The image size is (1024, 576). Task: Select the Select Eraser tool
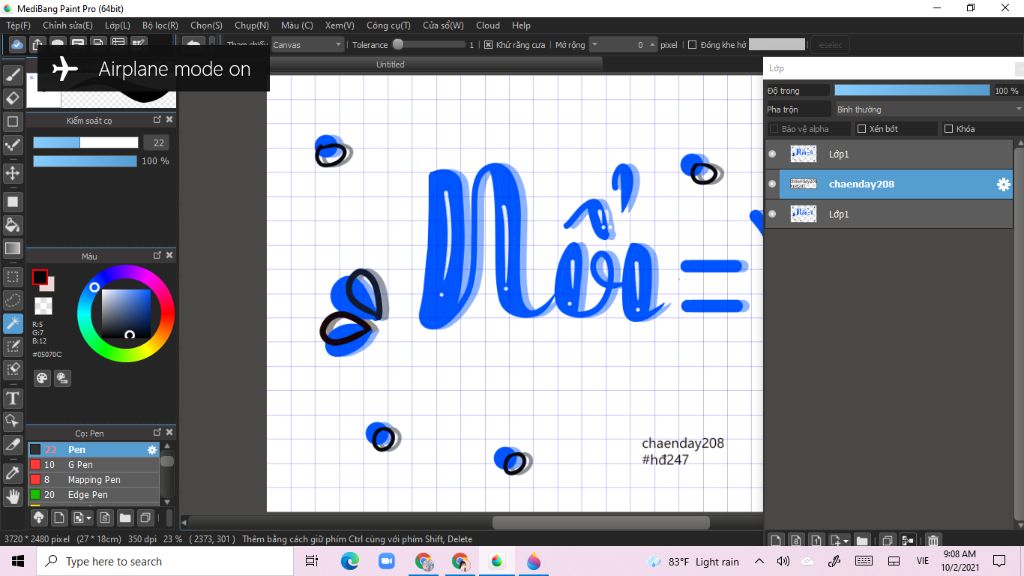[x=12, y=369]
